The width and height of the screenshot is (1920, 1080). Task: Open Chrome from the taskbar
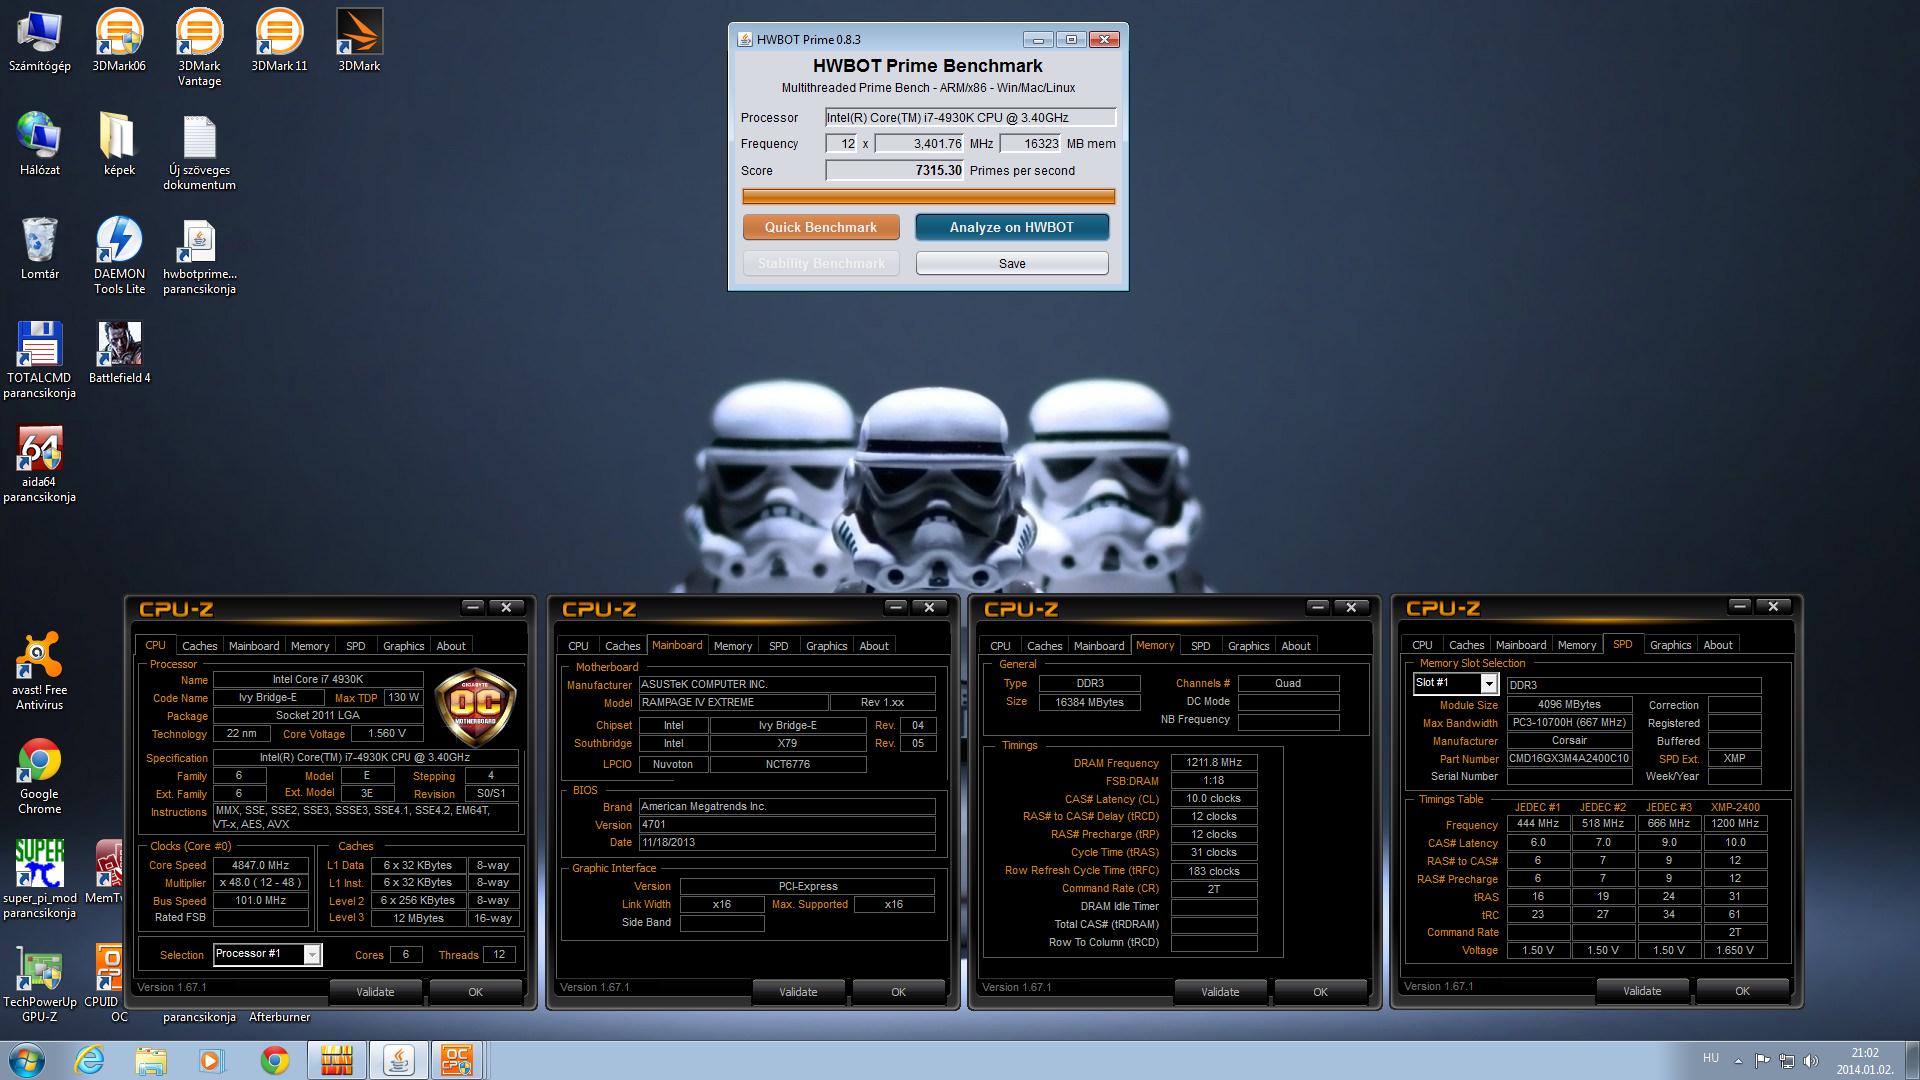click(274, 1060)
